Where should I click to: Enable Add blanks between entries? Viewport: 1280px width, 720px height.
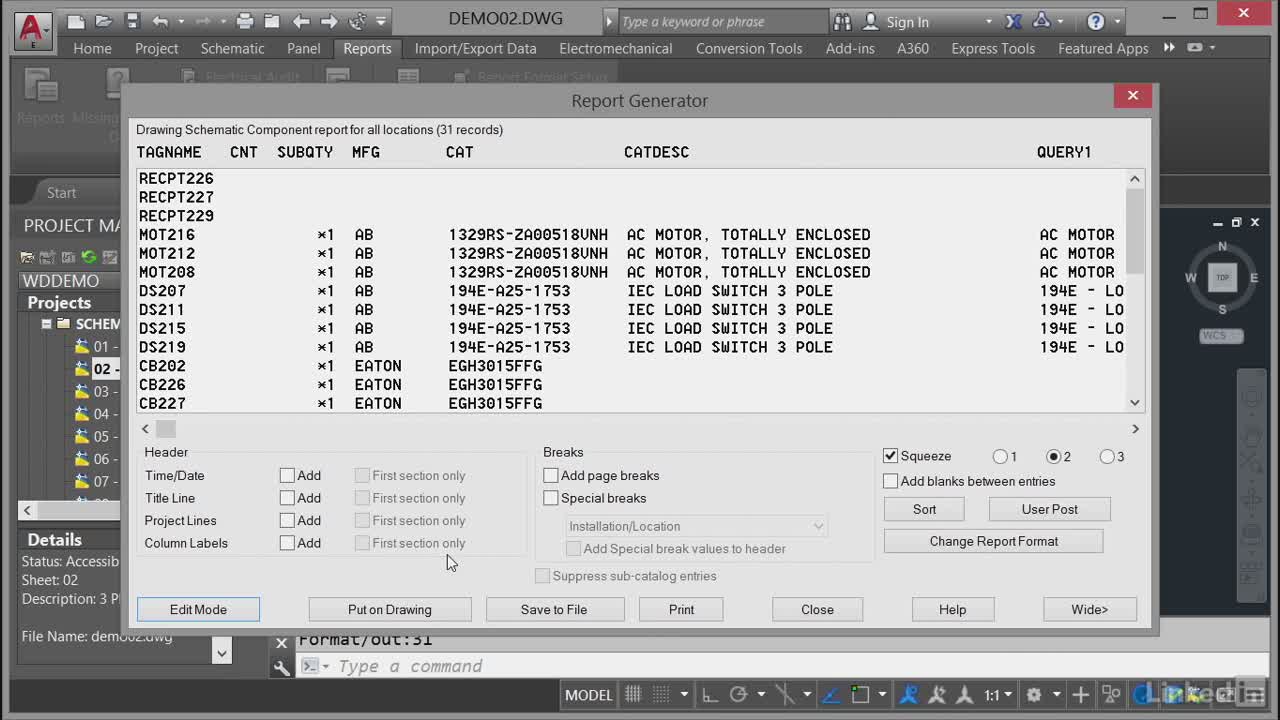pyautogui.click(x=890, y=481)
